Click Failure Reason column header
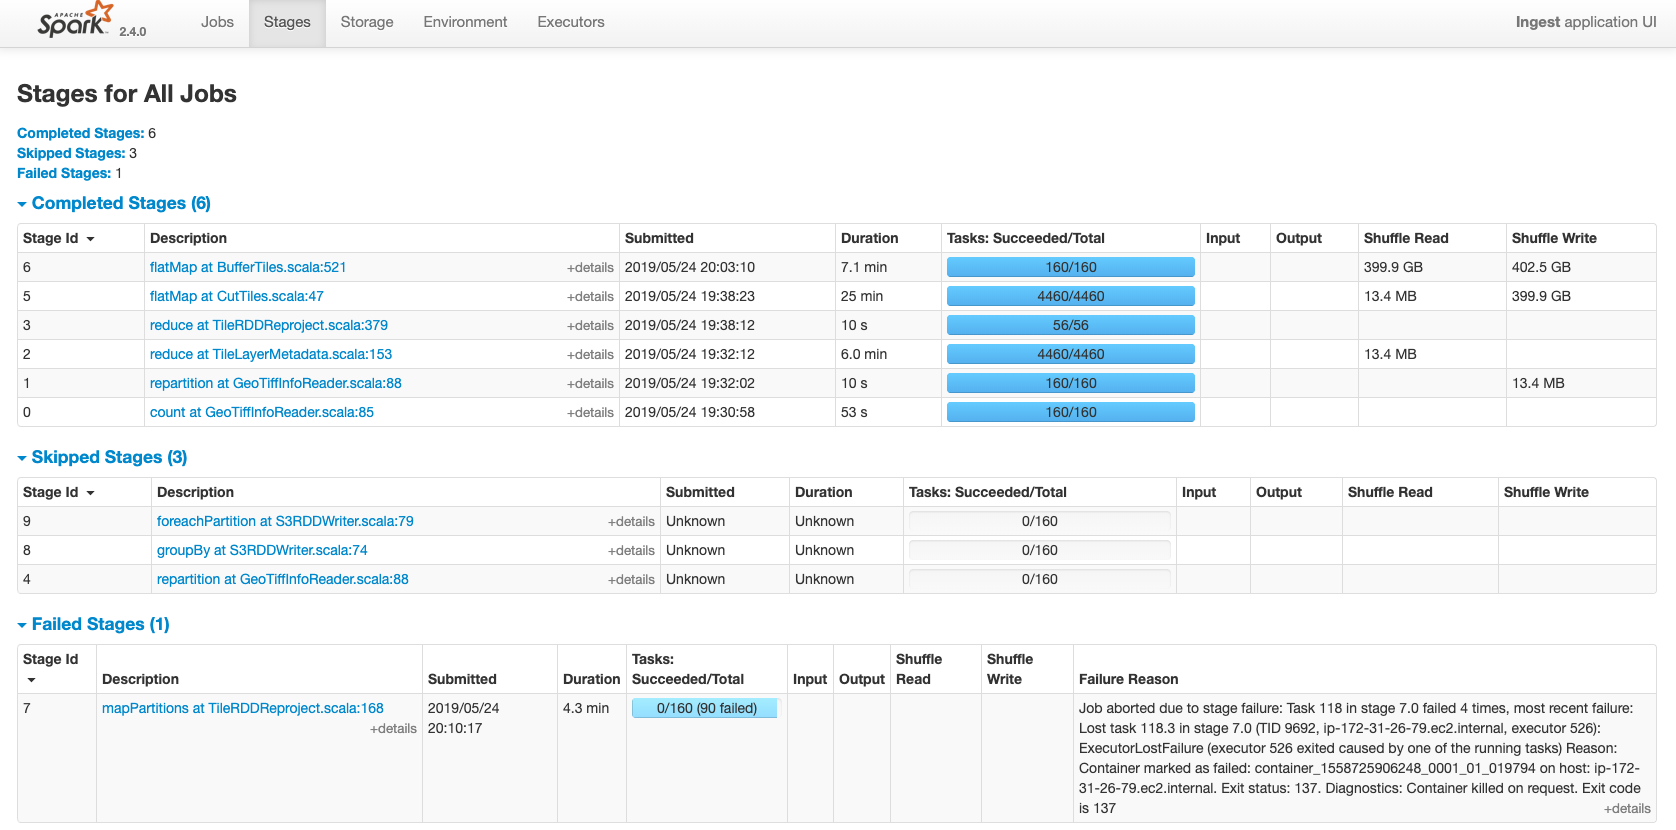Viewport: 1676px width, 830px height. point(1128,679)
